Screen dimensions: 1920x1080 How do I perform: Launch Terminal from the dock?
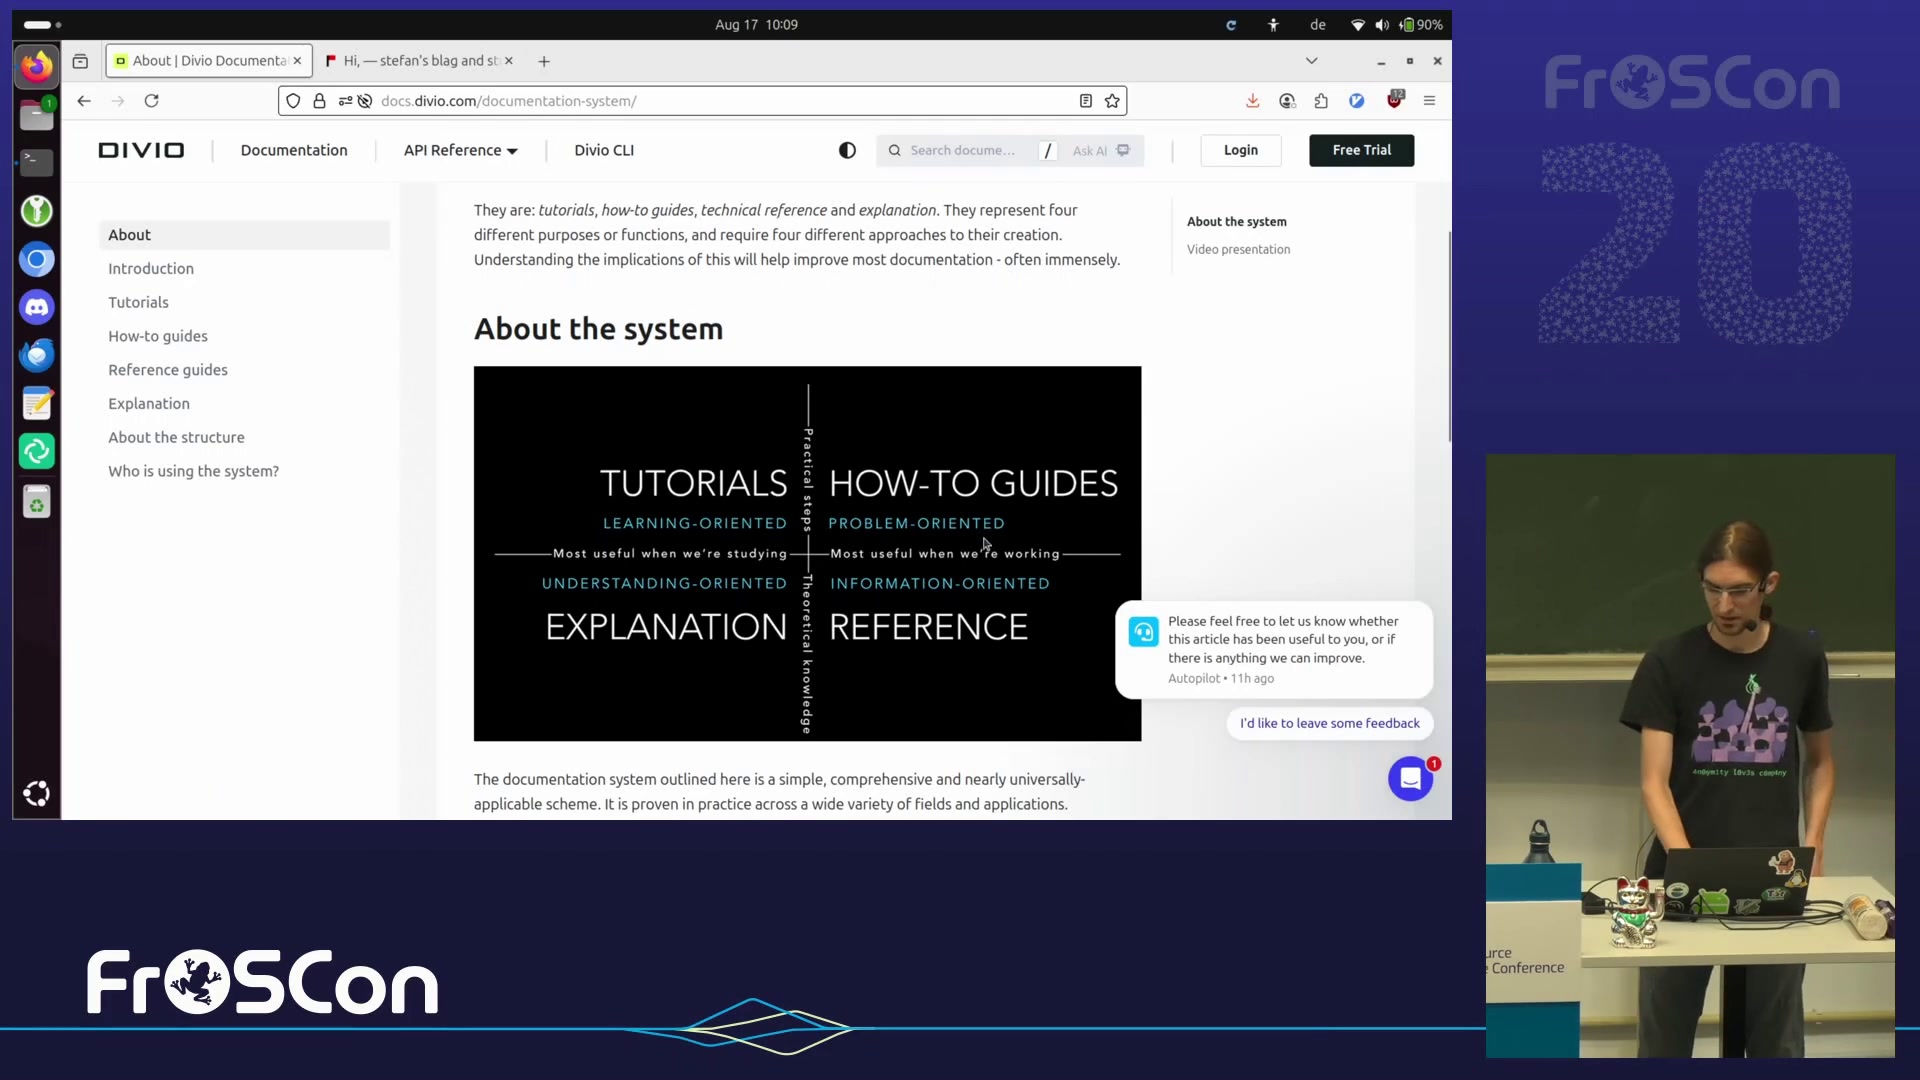[x=37, y=162]
